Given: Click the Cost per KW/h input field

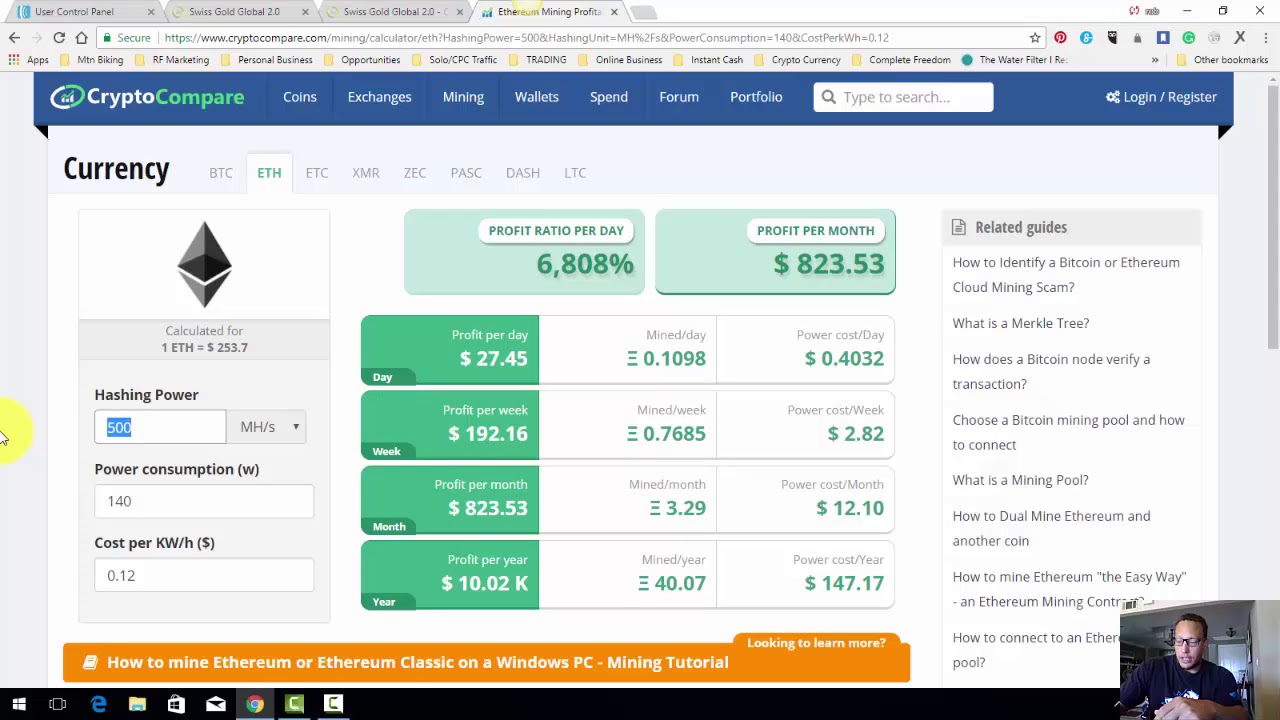Looking at the screenshot, I should (x=204, y=575).
